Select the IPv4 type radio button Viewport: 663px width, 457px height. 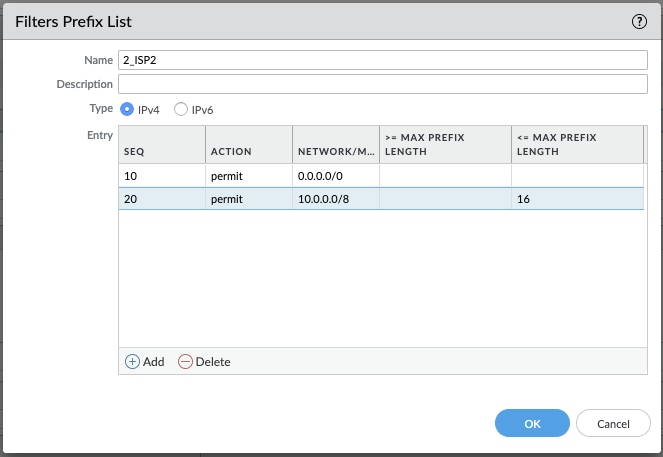pyautogui.click(x=127, y=109)
